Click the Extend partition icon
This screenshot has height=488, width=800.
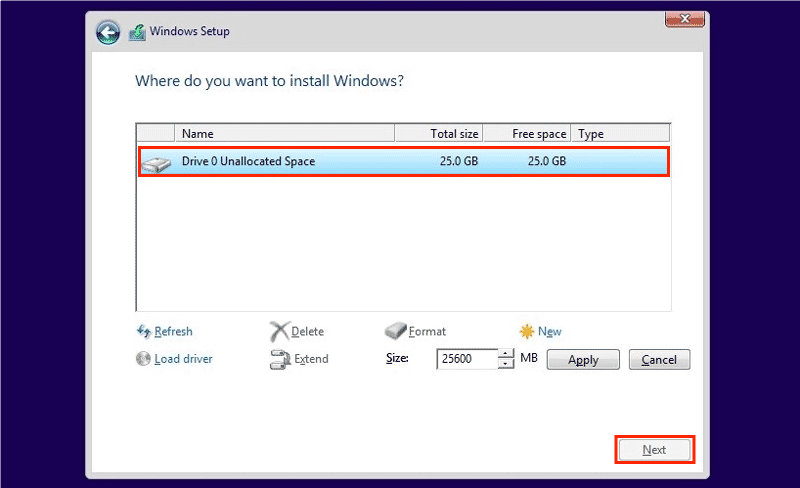[280, 359]
